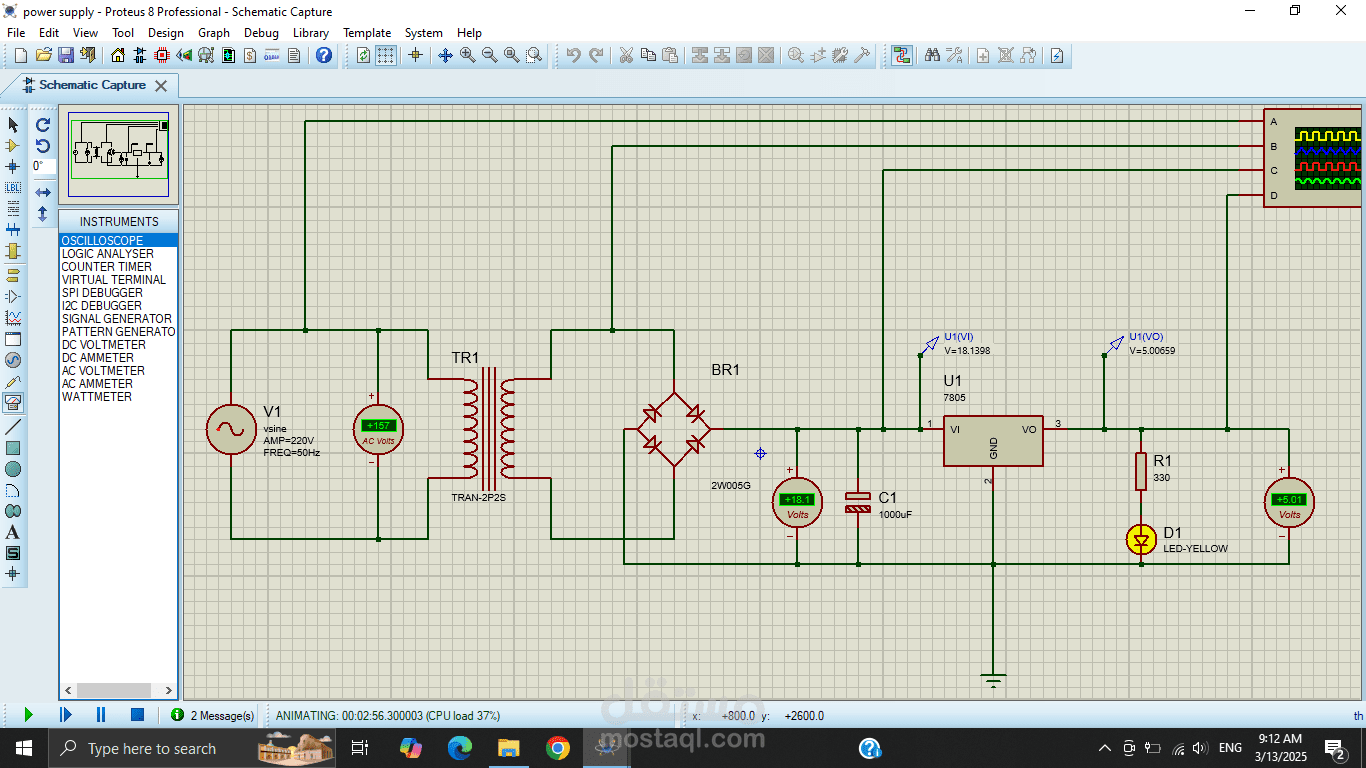Click the Step simulation button
Viewport: 1366px width, 768px height.
[65, 715]
